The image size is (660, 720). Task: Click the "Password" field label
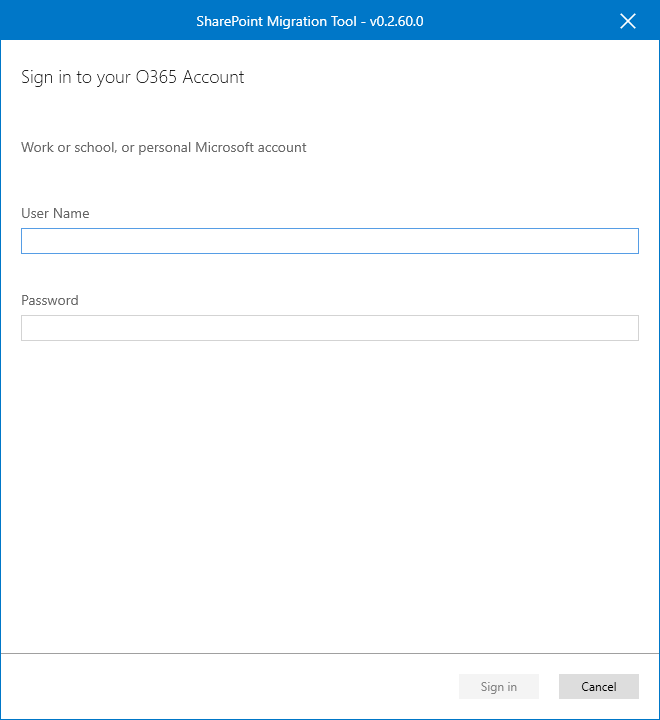(x=50, y=300)
